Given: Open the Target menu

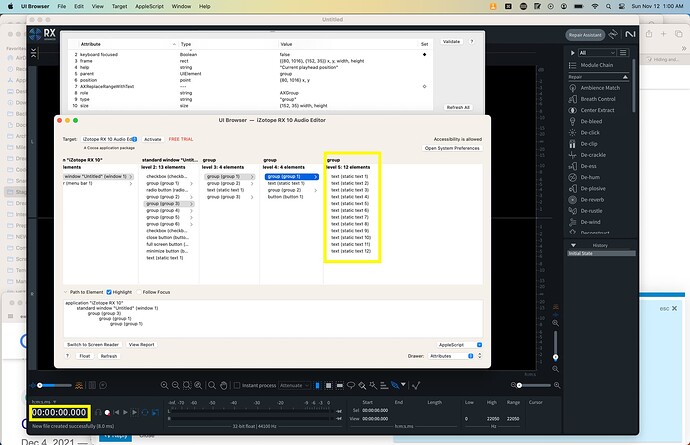Looking at the screenshot, I should coord(119,7).
